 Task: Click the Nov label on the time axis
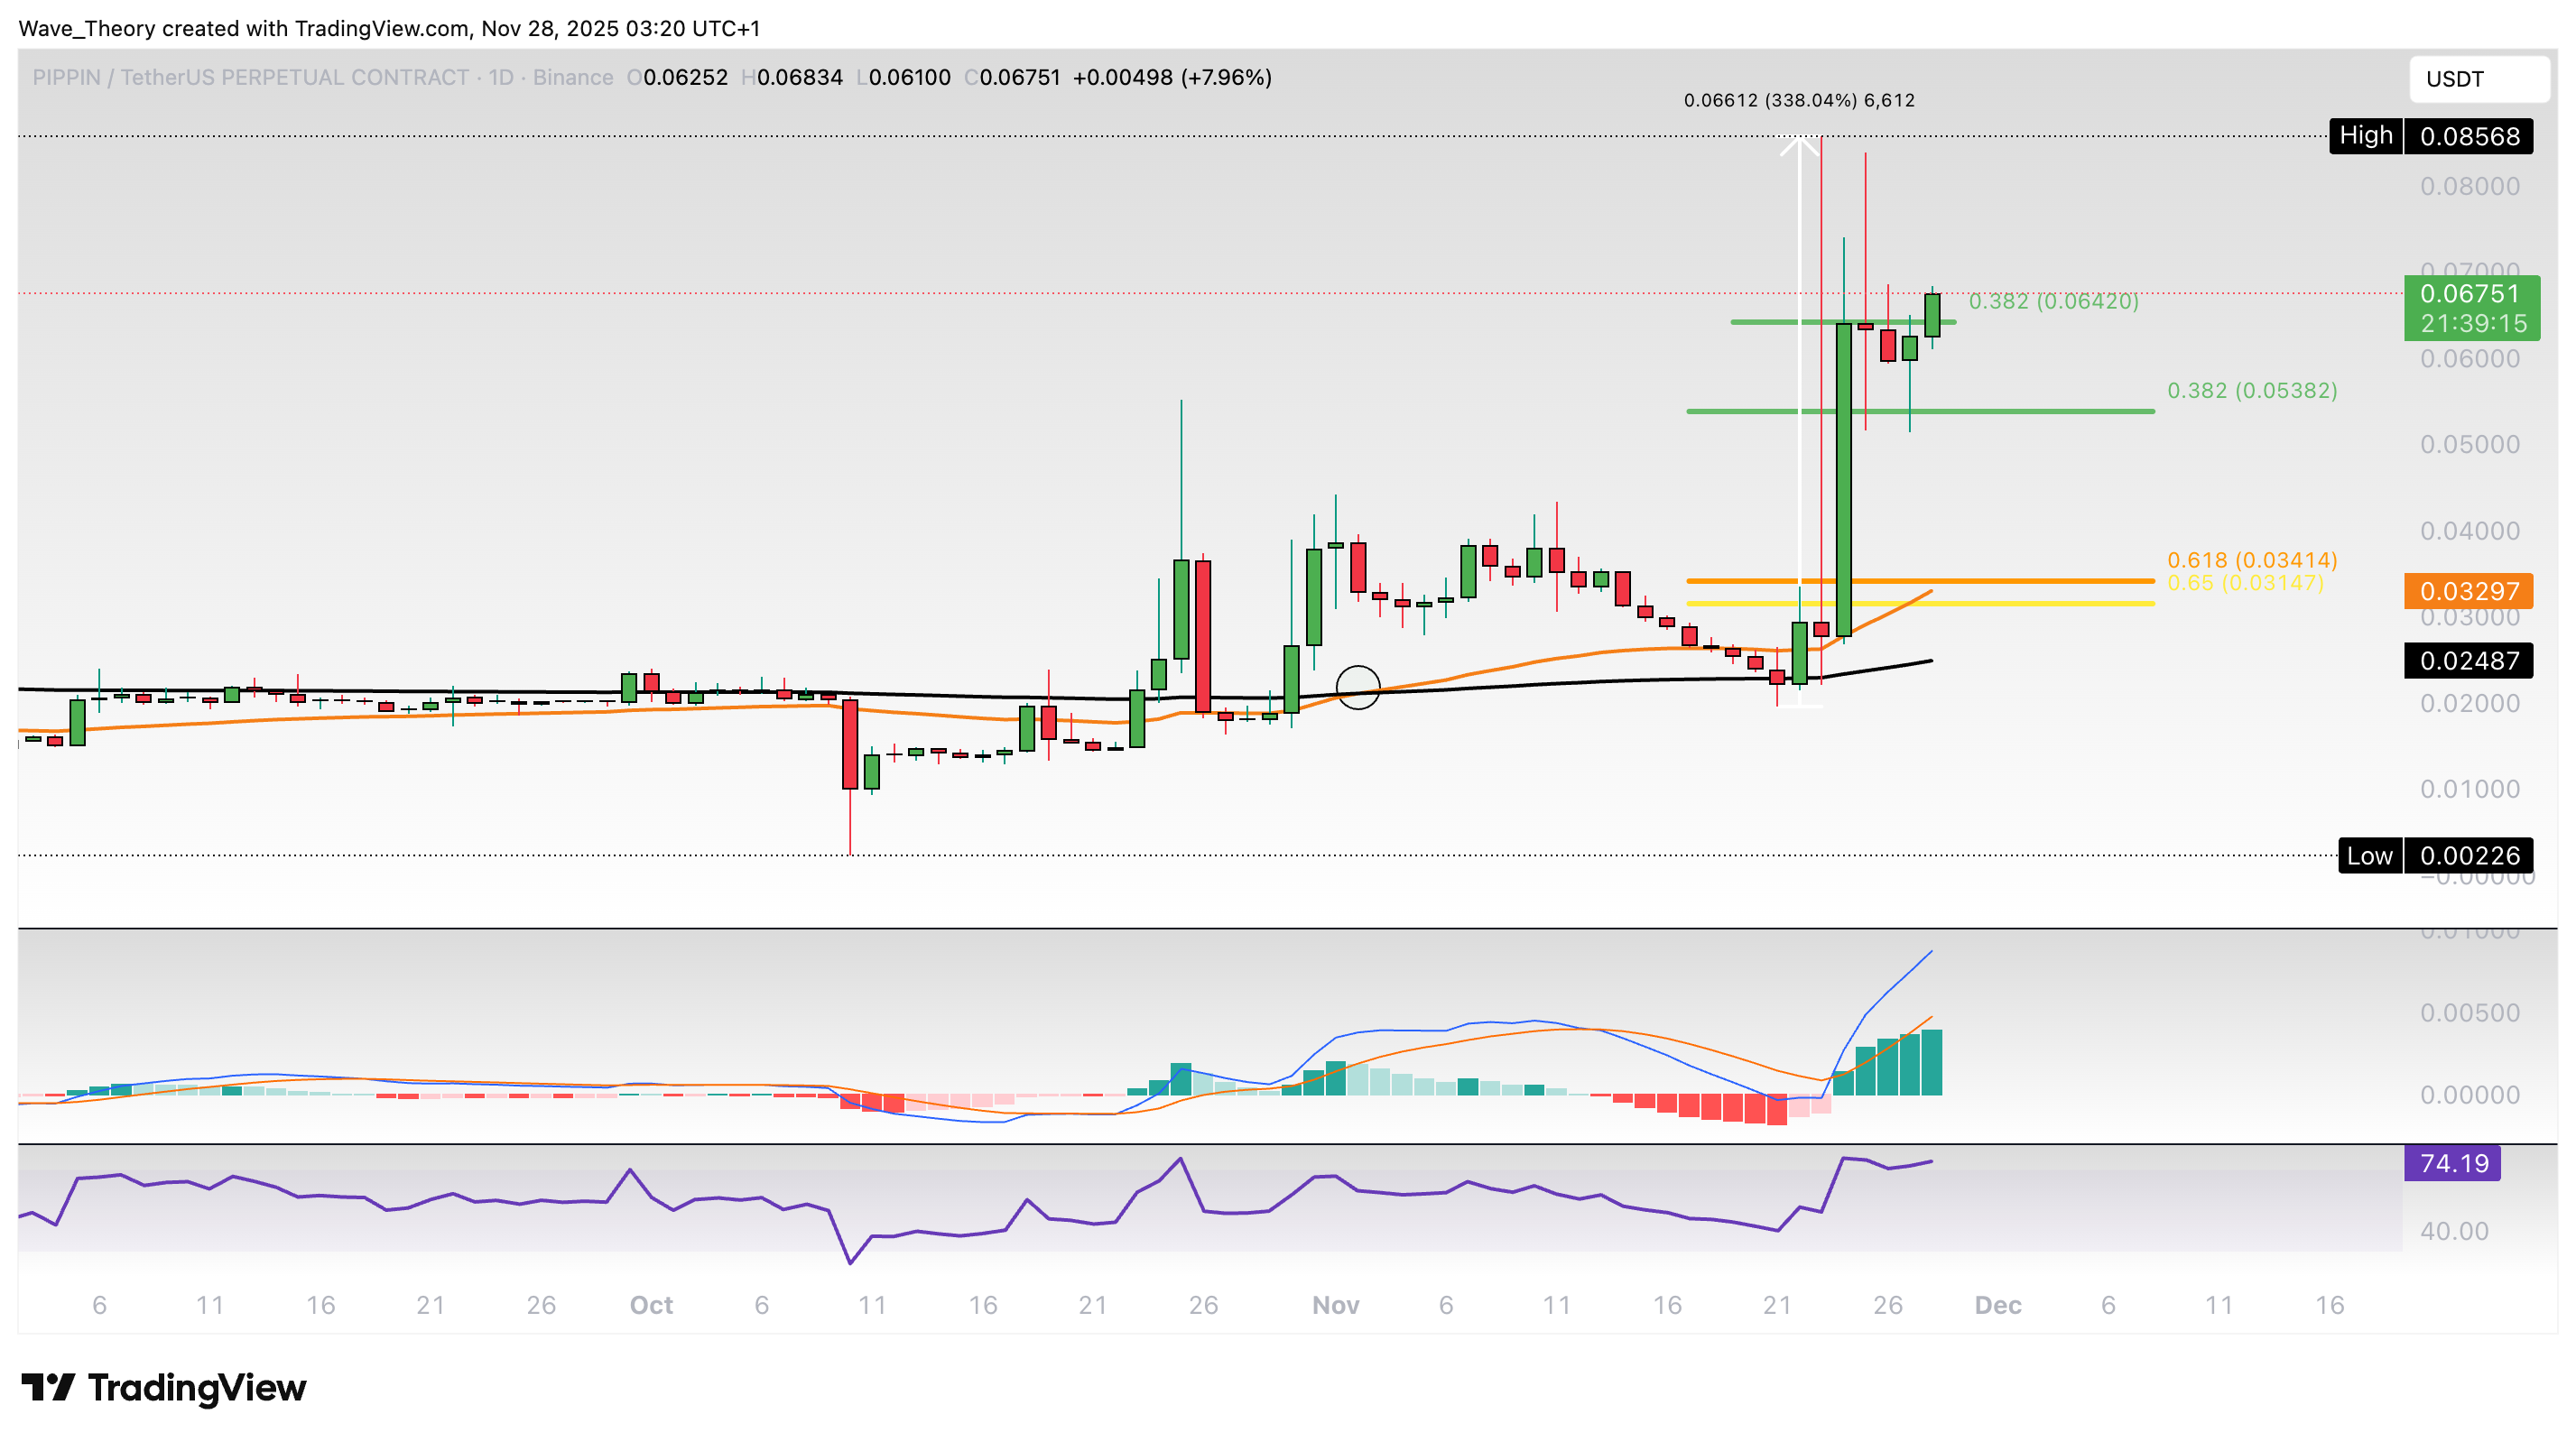pos(1335,1305)
